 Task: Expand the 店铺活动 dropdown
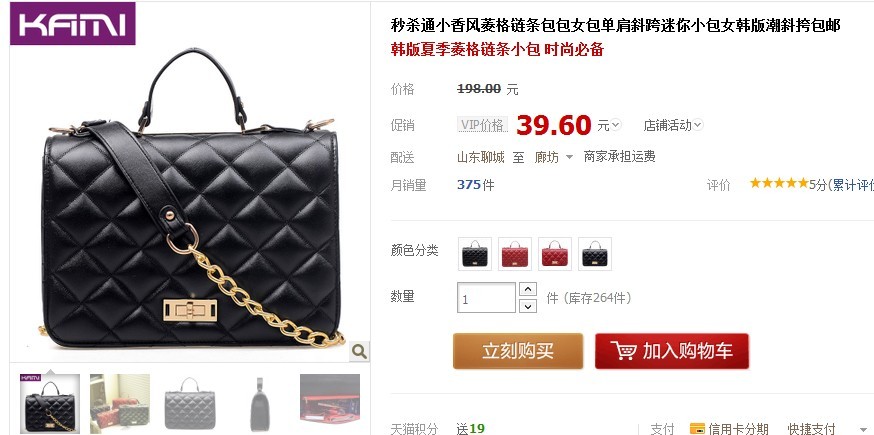click(x=673, y=125)
